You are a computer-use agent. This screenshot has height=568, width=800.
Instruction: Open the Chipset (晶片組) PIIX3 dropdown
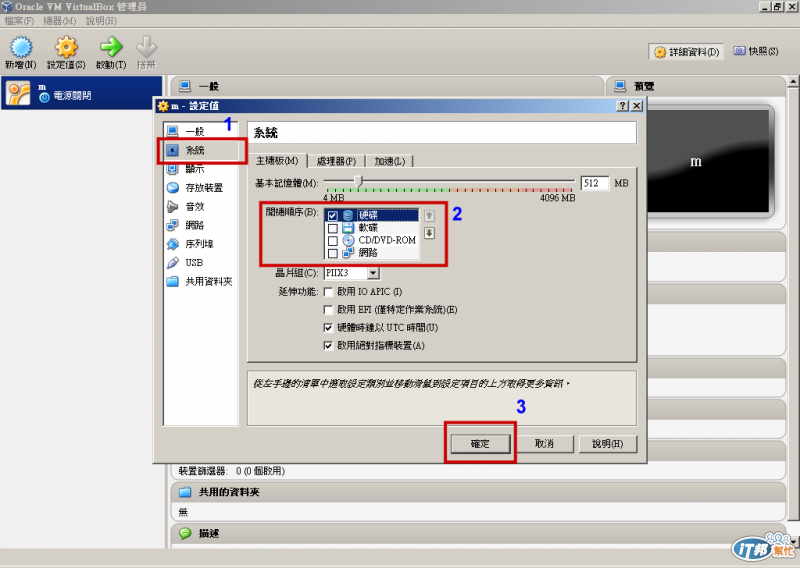click(x=352, y=273)
